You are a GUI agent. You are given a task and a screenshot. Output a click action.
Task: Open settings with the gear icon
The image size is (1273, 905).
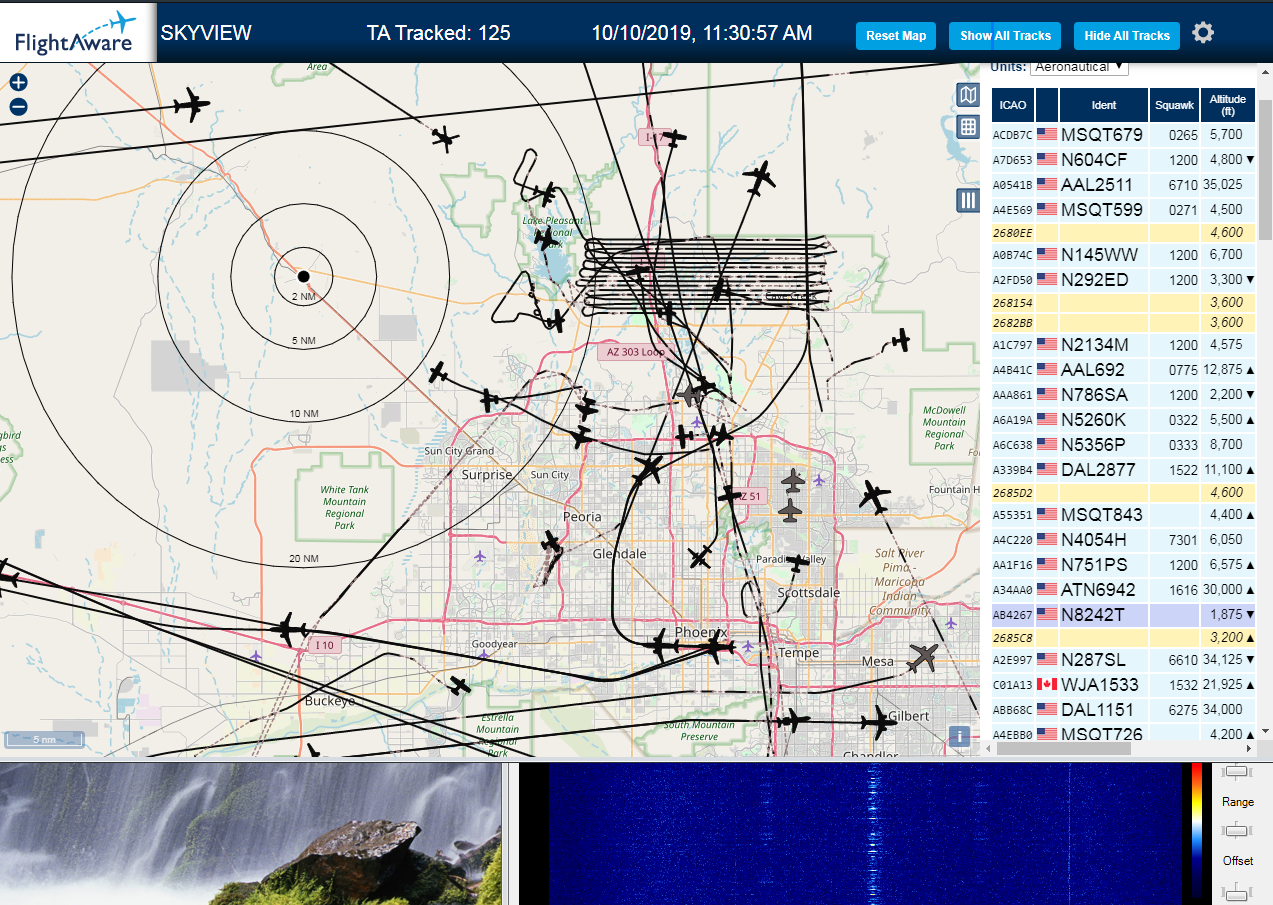point(1203,33)
